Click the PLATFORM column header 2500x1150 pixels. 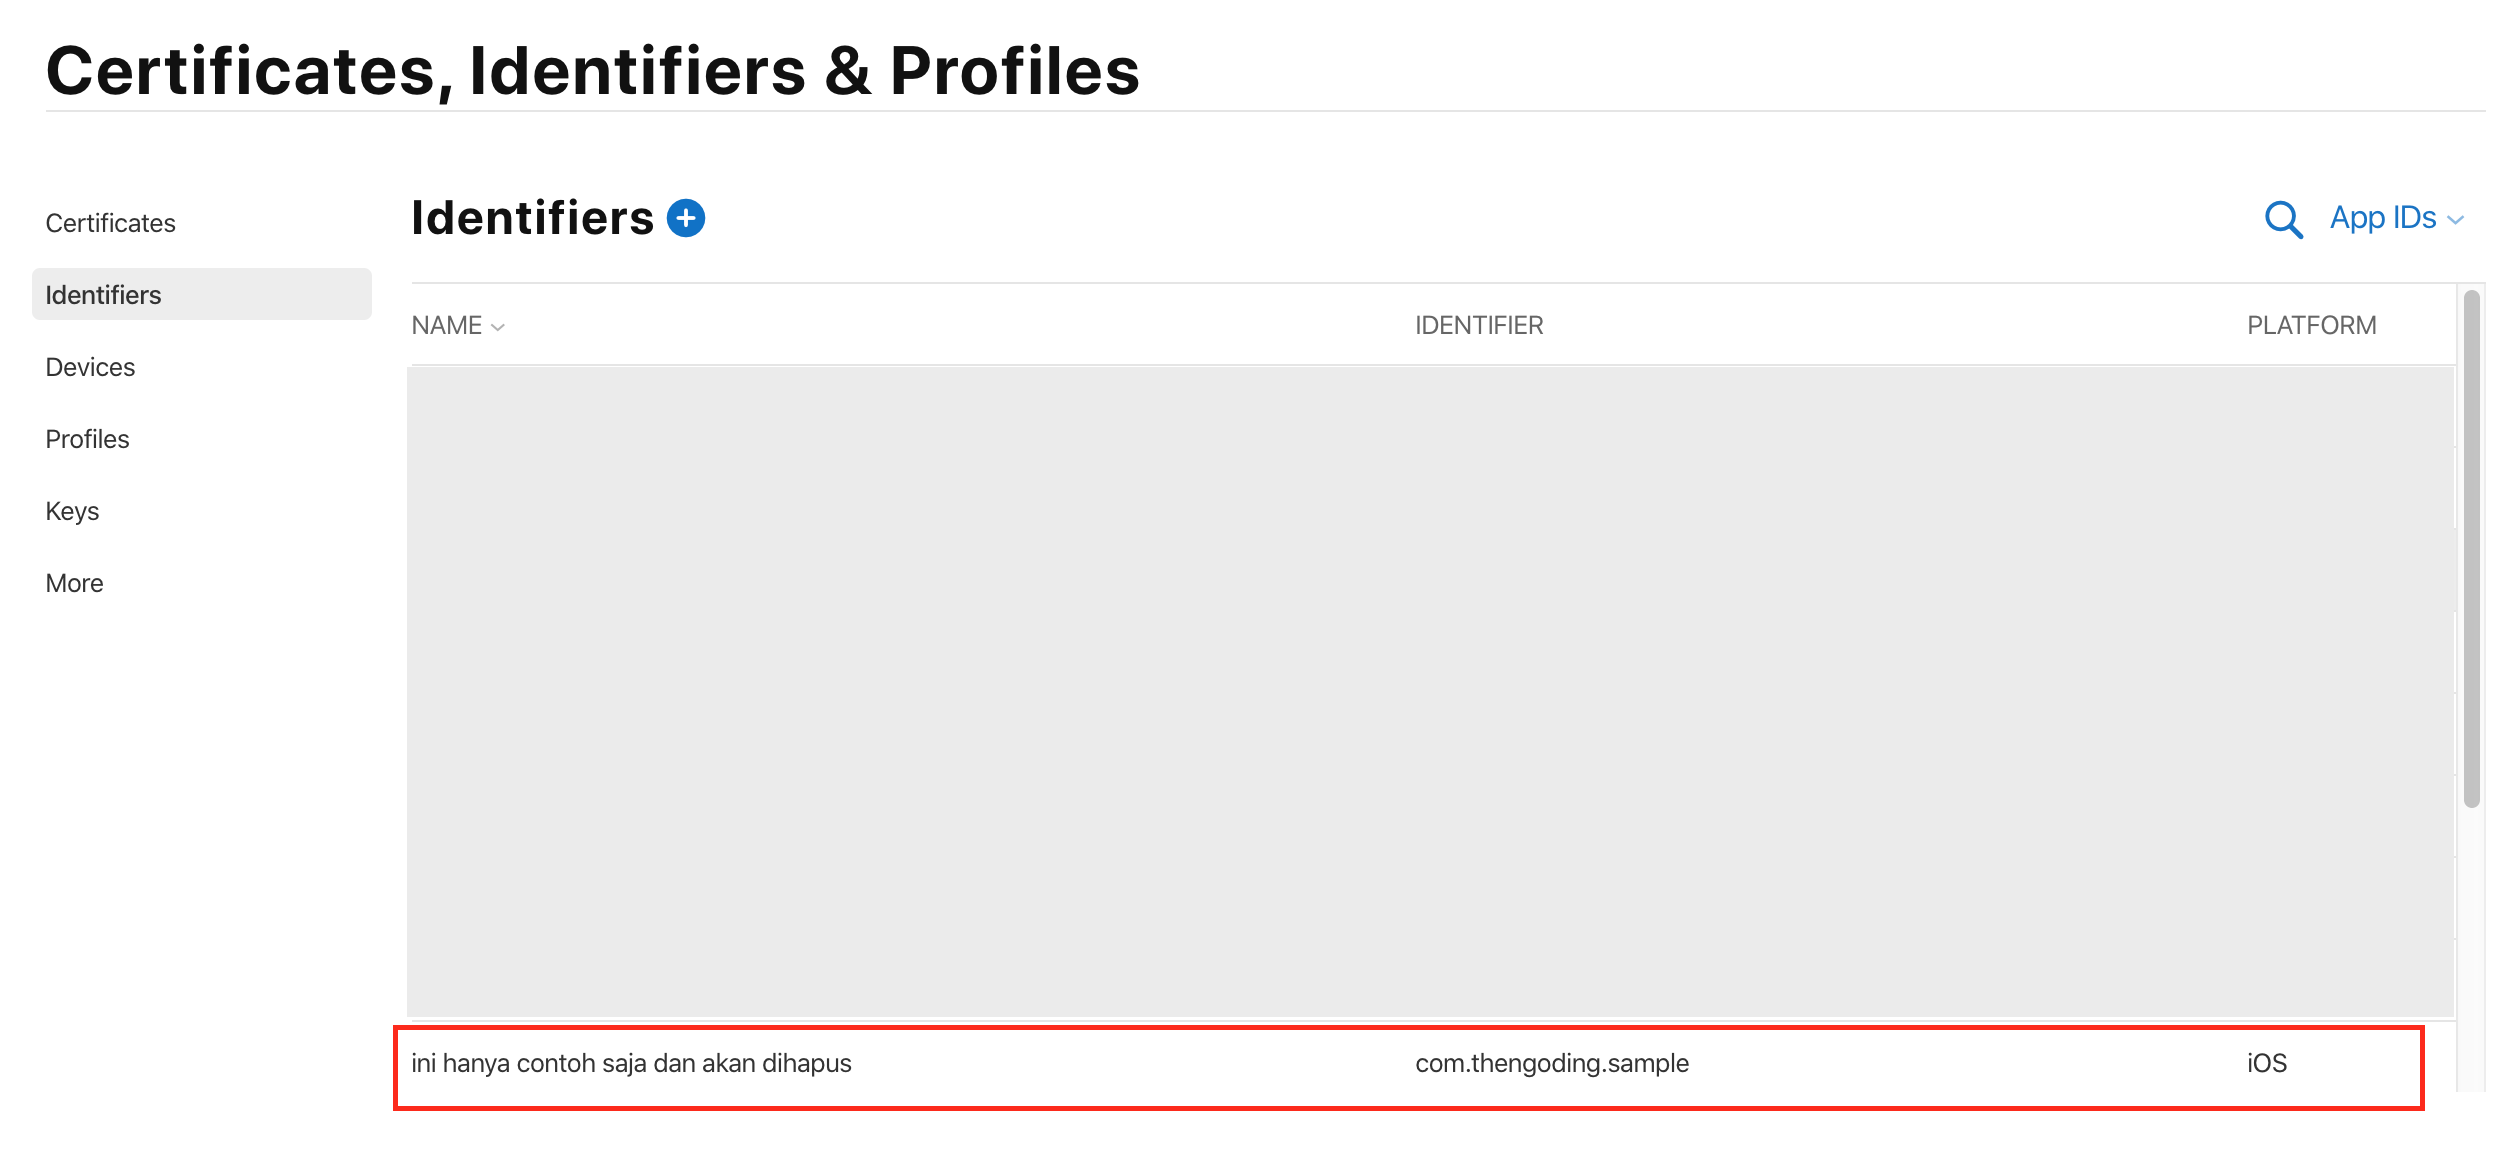point(2311,325)
